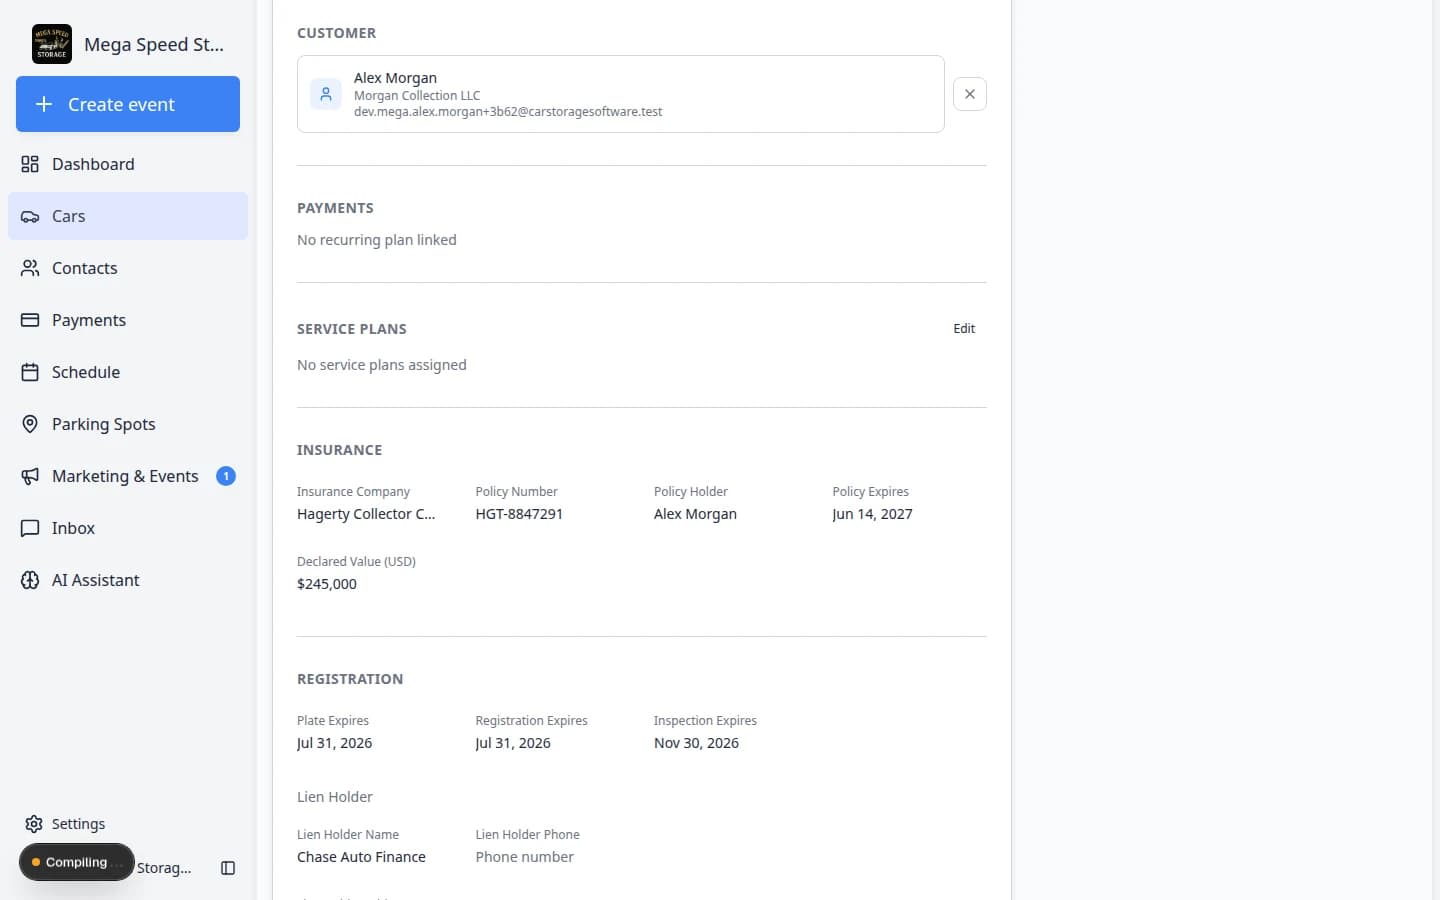Open Marketing & Events
The width and height of the screenshot is (1440, 900).
[x=128, y=476]
